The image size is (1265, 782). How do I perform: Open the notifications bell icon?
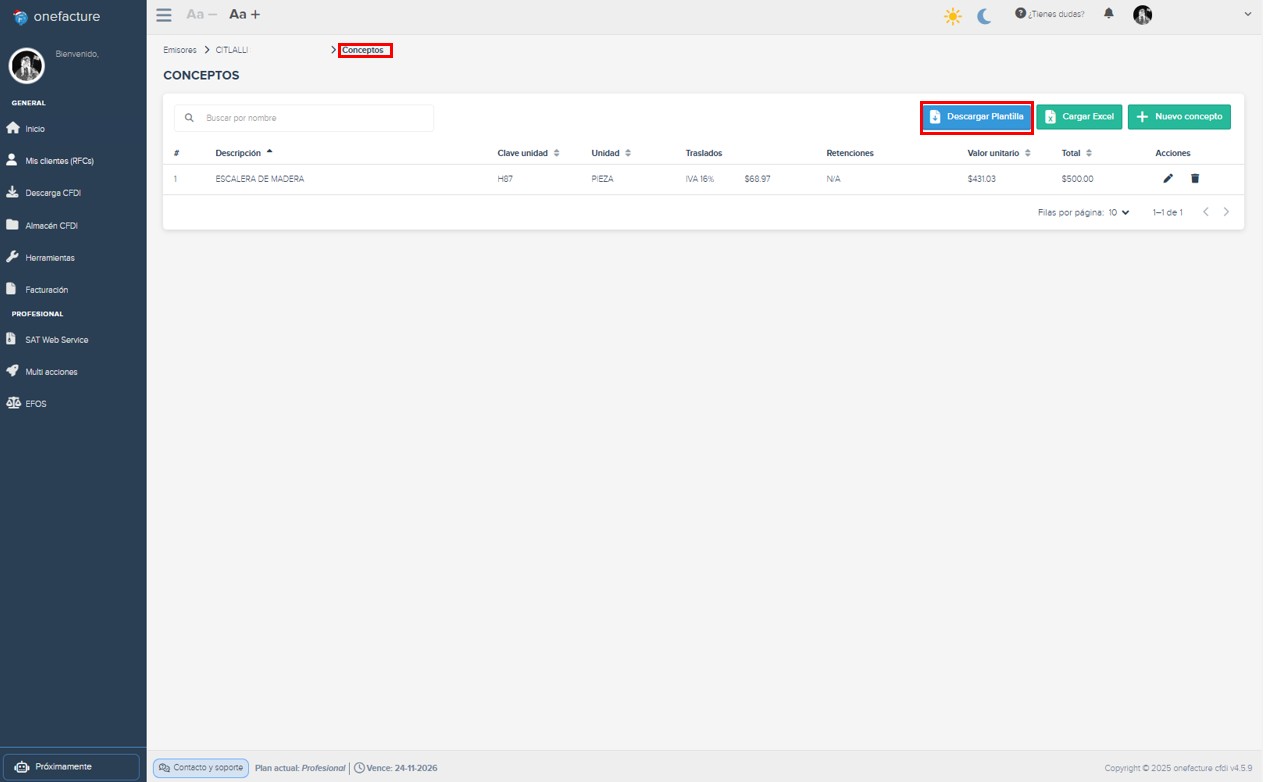1108,14
